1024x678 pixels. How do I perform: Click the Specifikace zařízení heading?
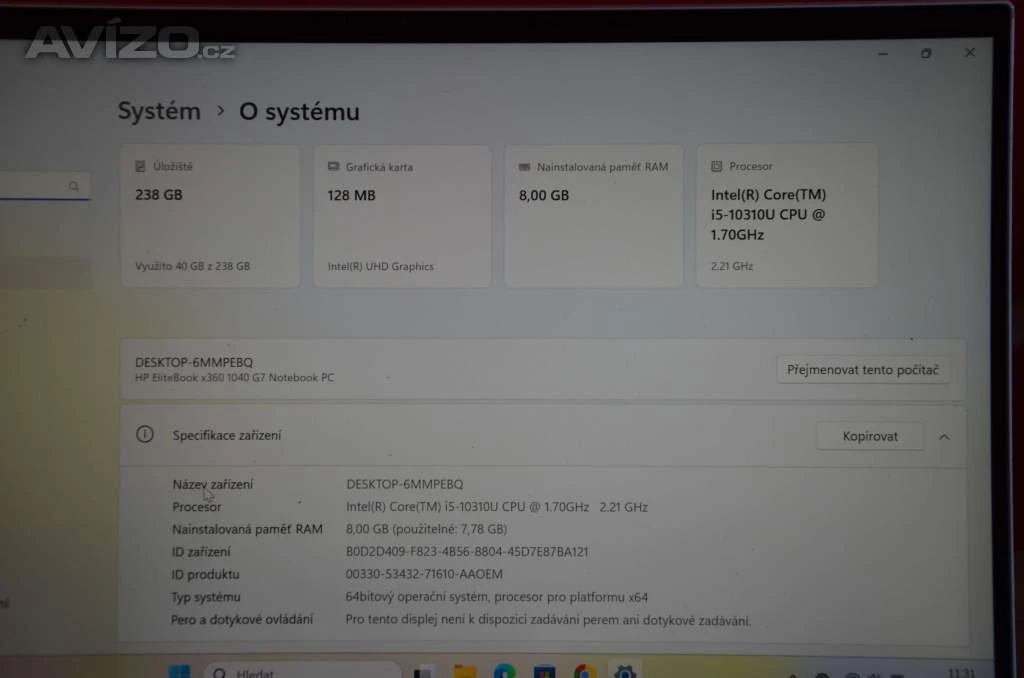(227, 435)
